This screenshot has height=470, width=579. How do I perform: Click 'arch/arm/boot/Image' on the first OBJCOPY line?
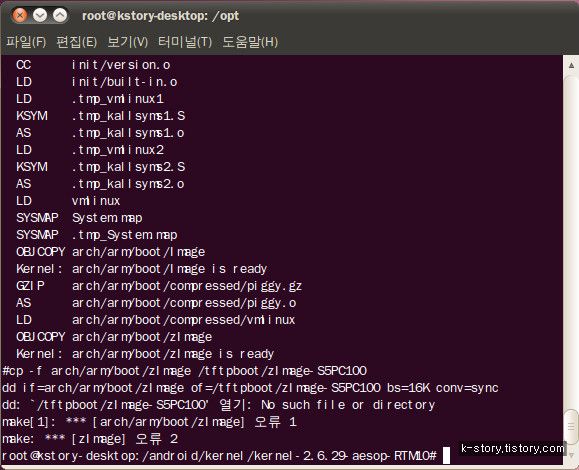[x=138, y=252]
